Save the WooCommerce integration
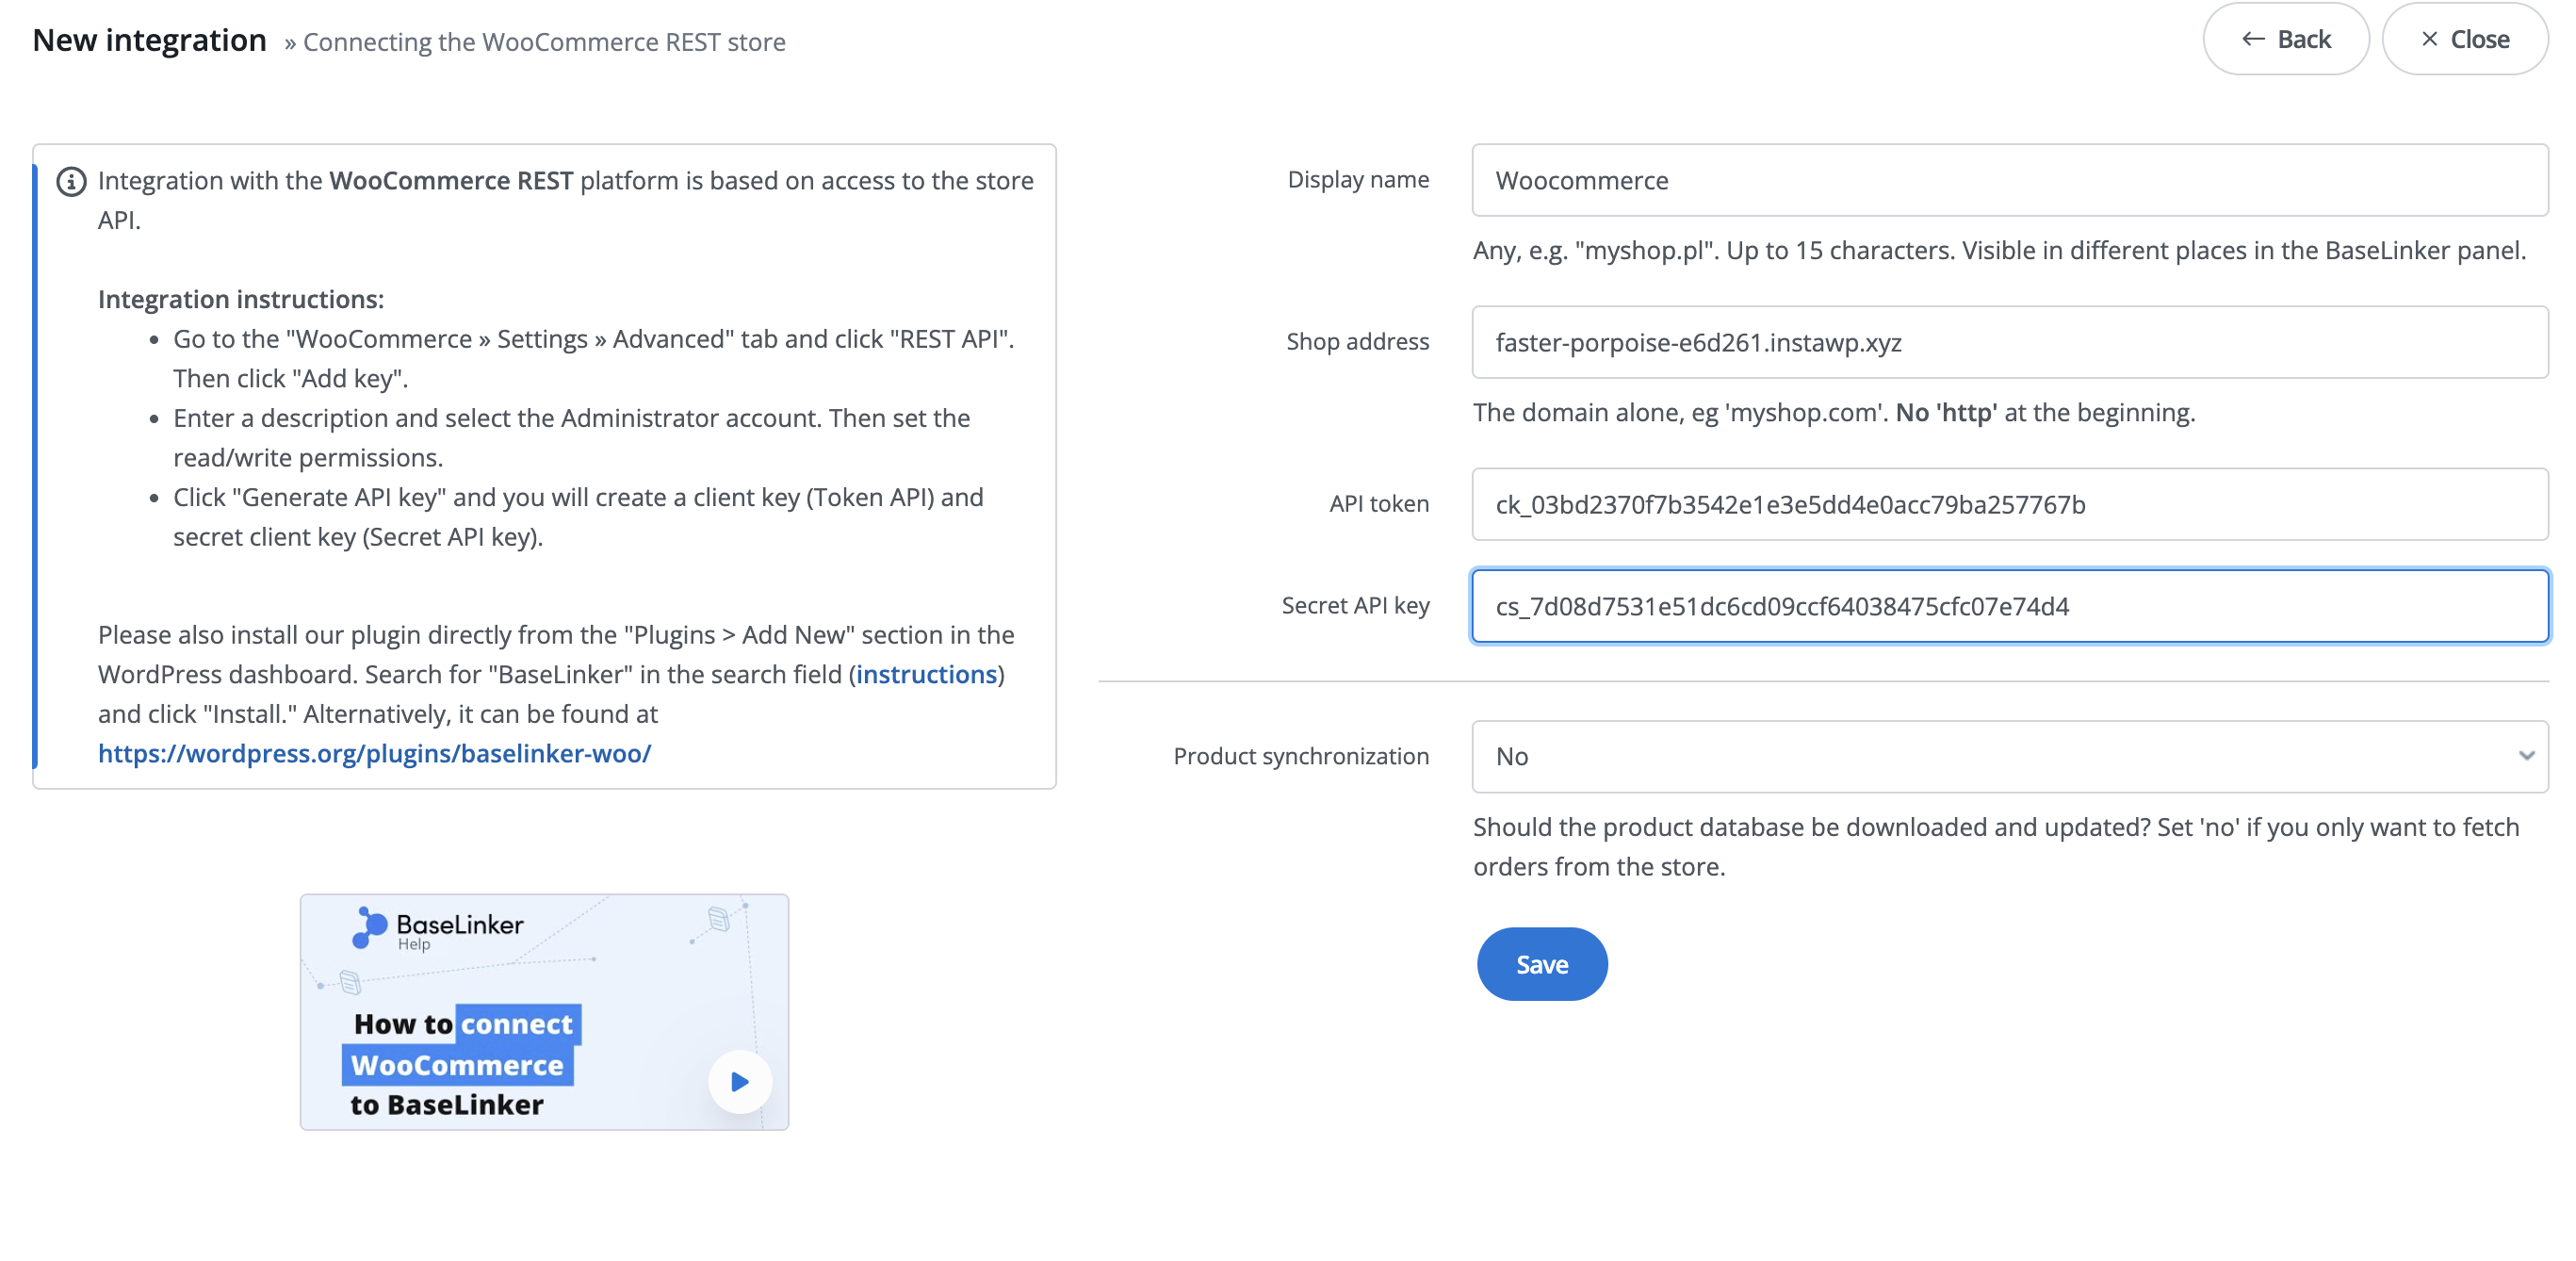2576x1261 pixels. tap(1541, 964)
